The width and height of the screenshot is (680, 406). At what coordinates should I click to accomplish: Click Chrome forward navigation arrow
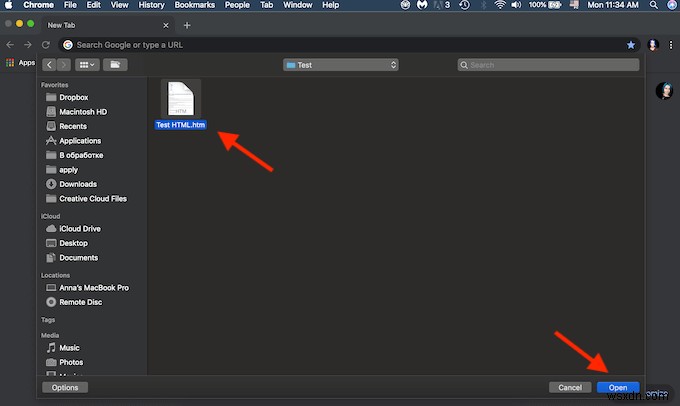pos(28,45)
